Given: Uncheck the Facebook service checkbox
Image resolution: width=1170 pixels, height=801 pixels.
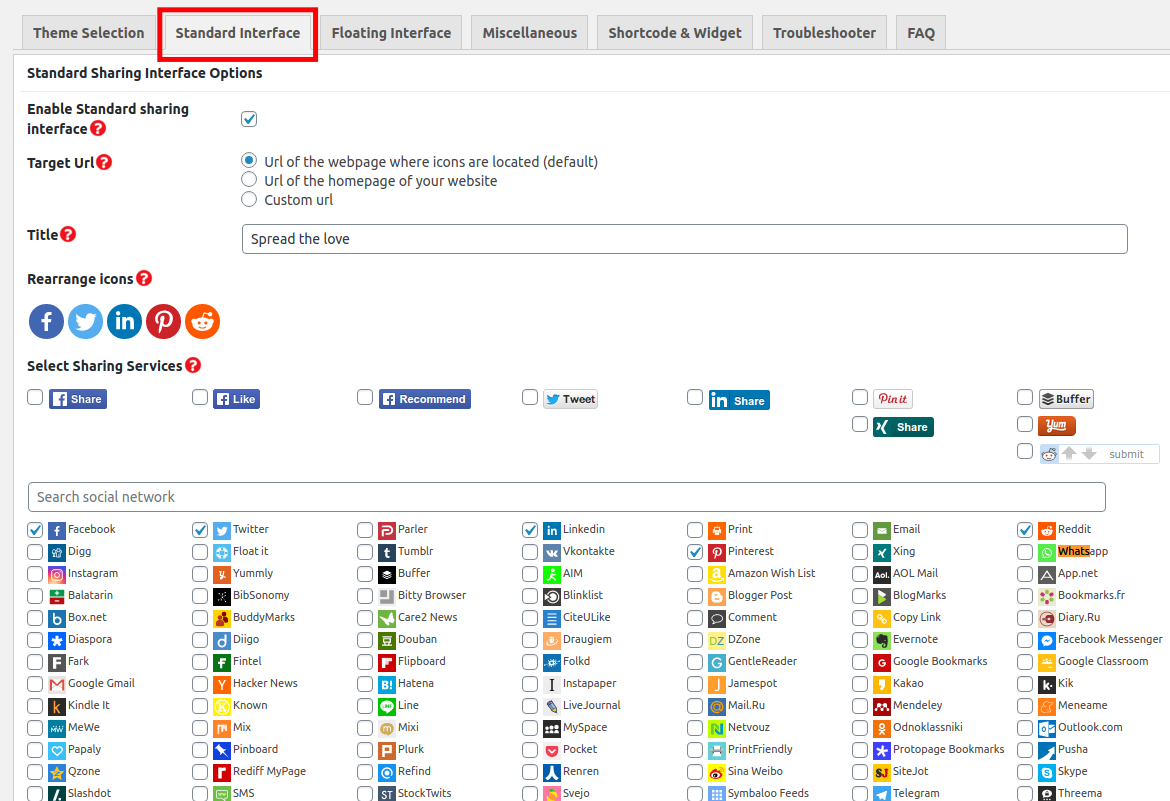Looking at the screenshot, I should (35, 530).
